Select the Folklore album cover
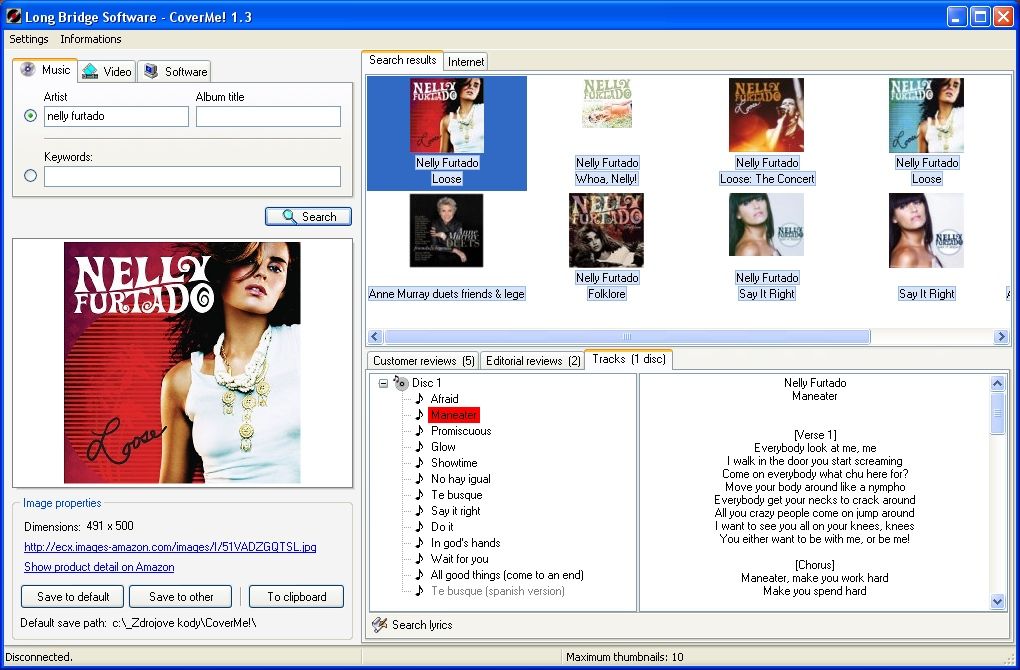The image size is (1020, 670). [606, 230]
